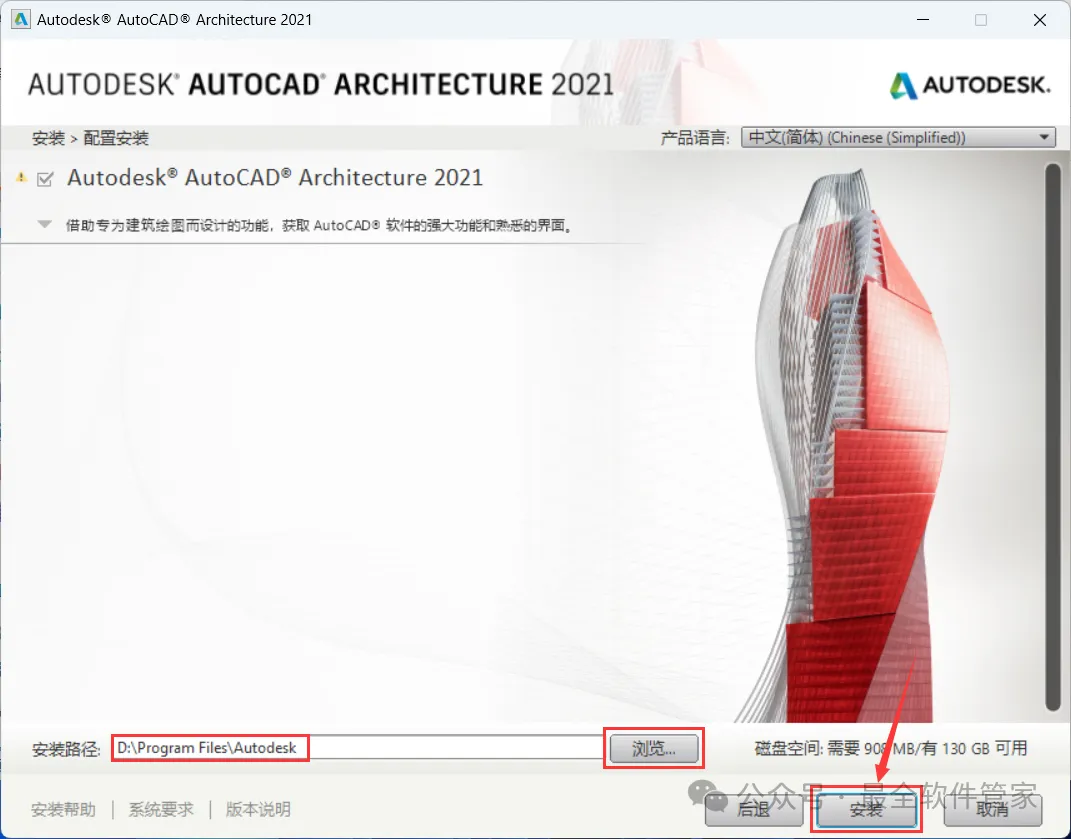
Task: Click the 安装 install button
Action: point(866,809)
